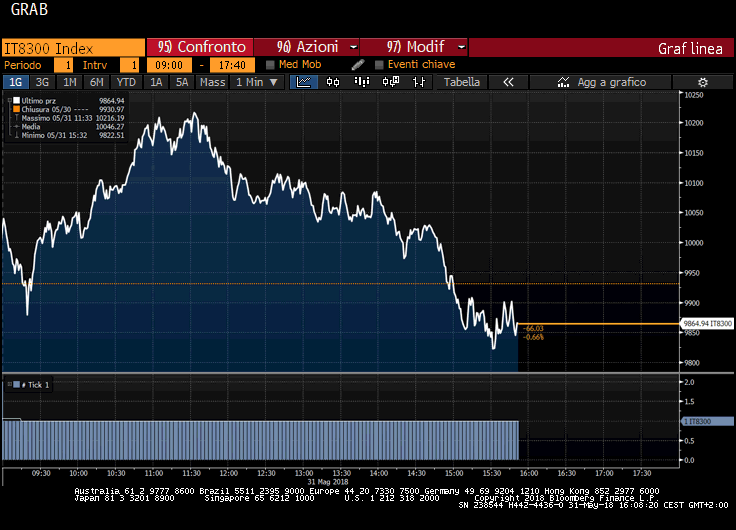
Task: Select the line chart type icon
Action: (304, 82)
